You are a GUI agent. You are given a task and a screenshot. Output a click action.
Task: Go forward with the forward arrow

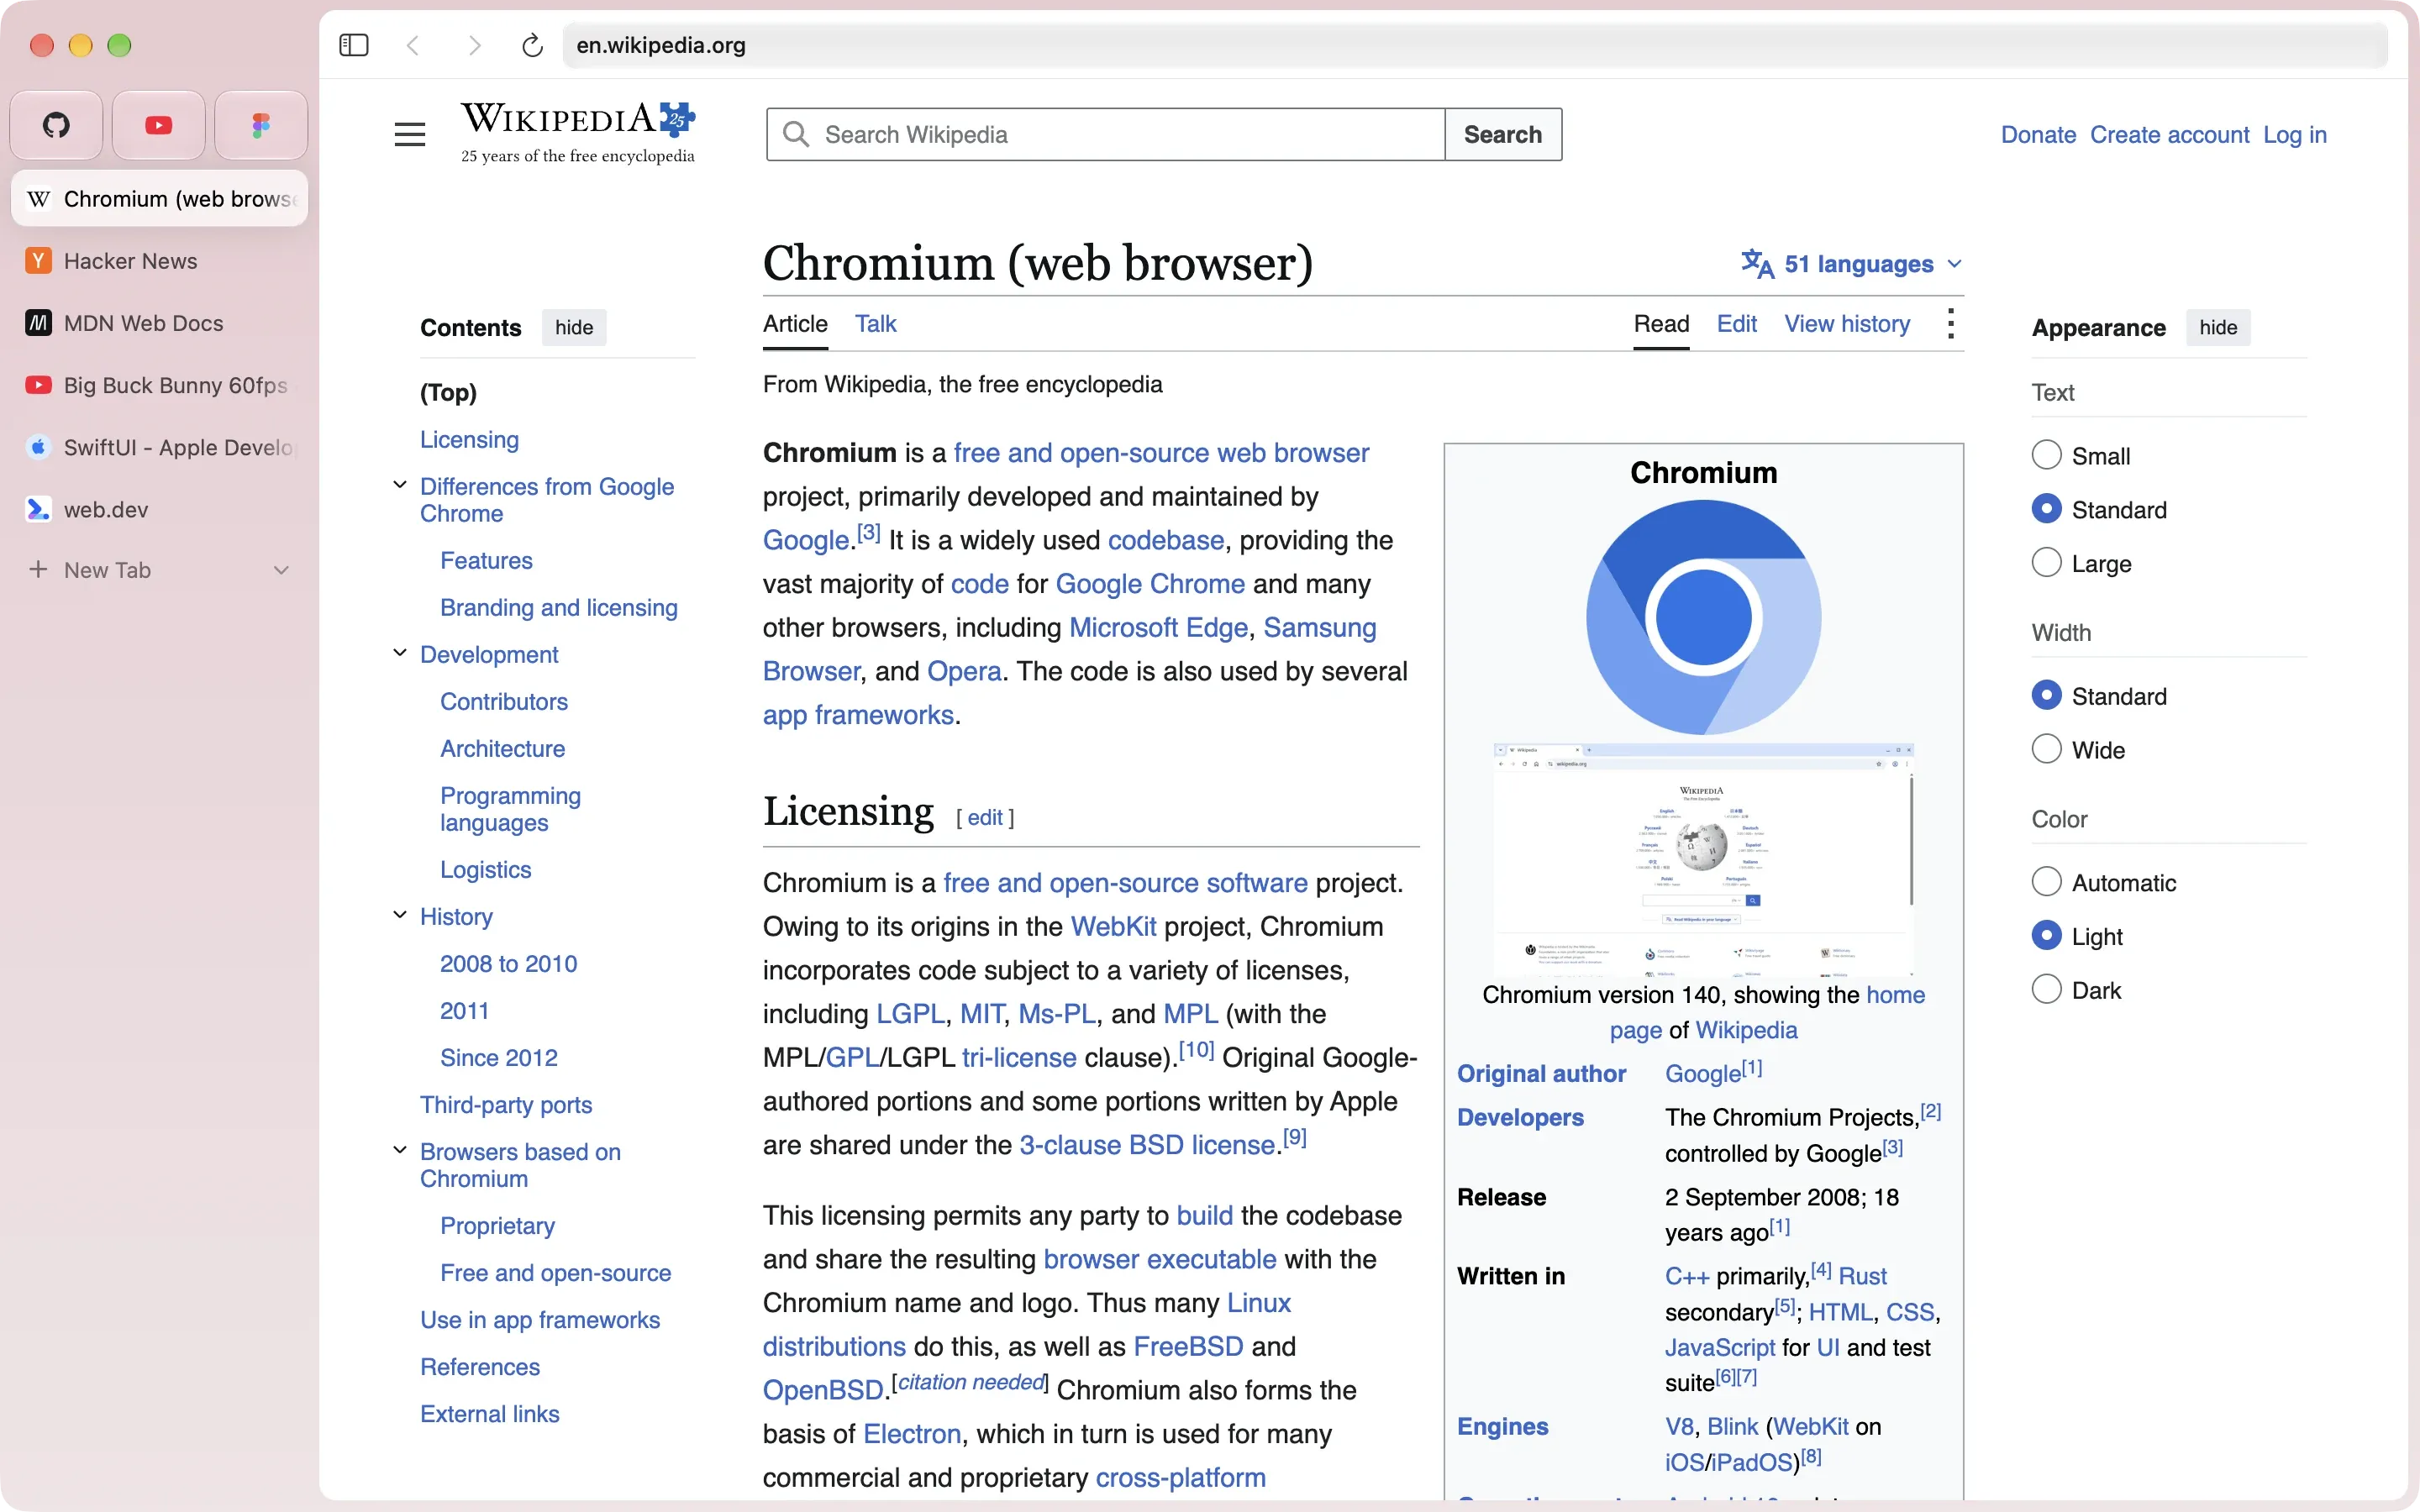pos(474,45)
